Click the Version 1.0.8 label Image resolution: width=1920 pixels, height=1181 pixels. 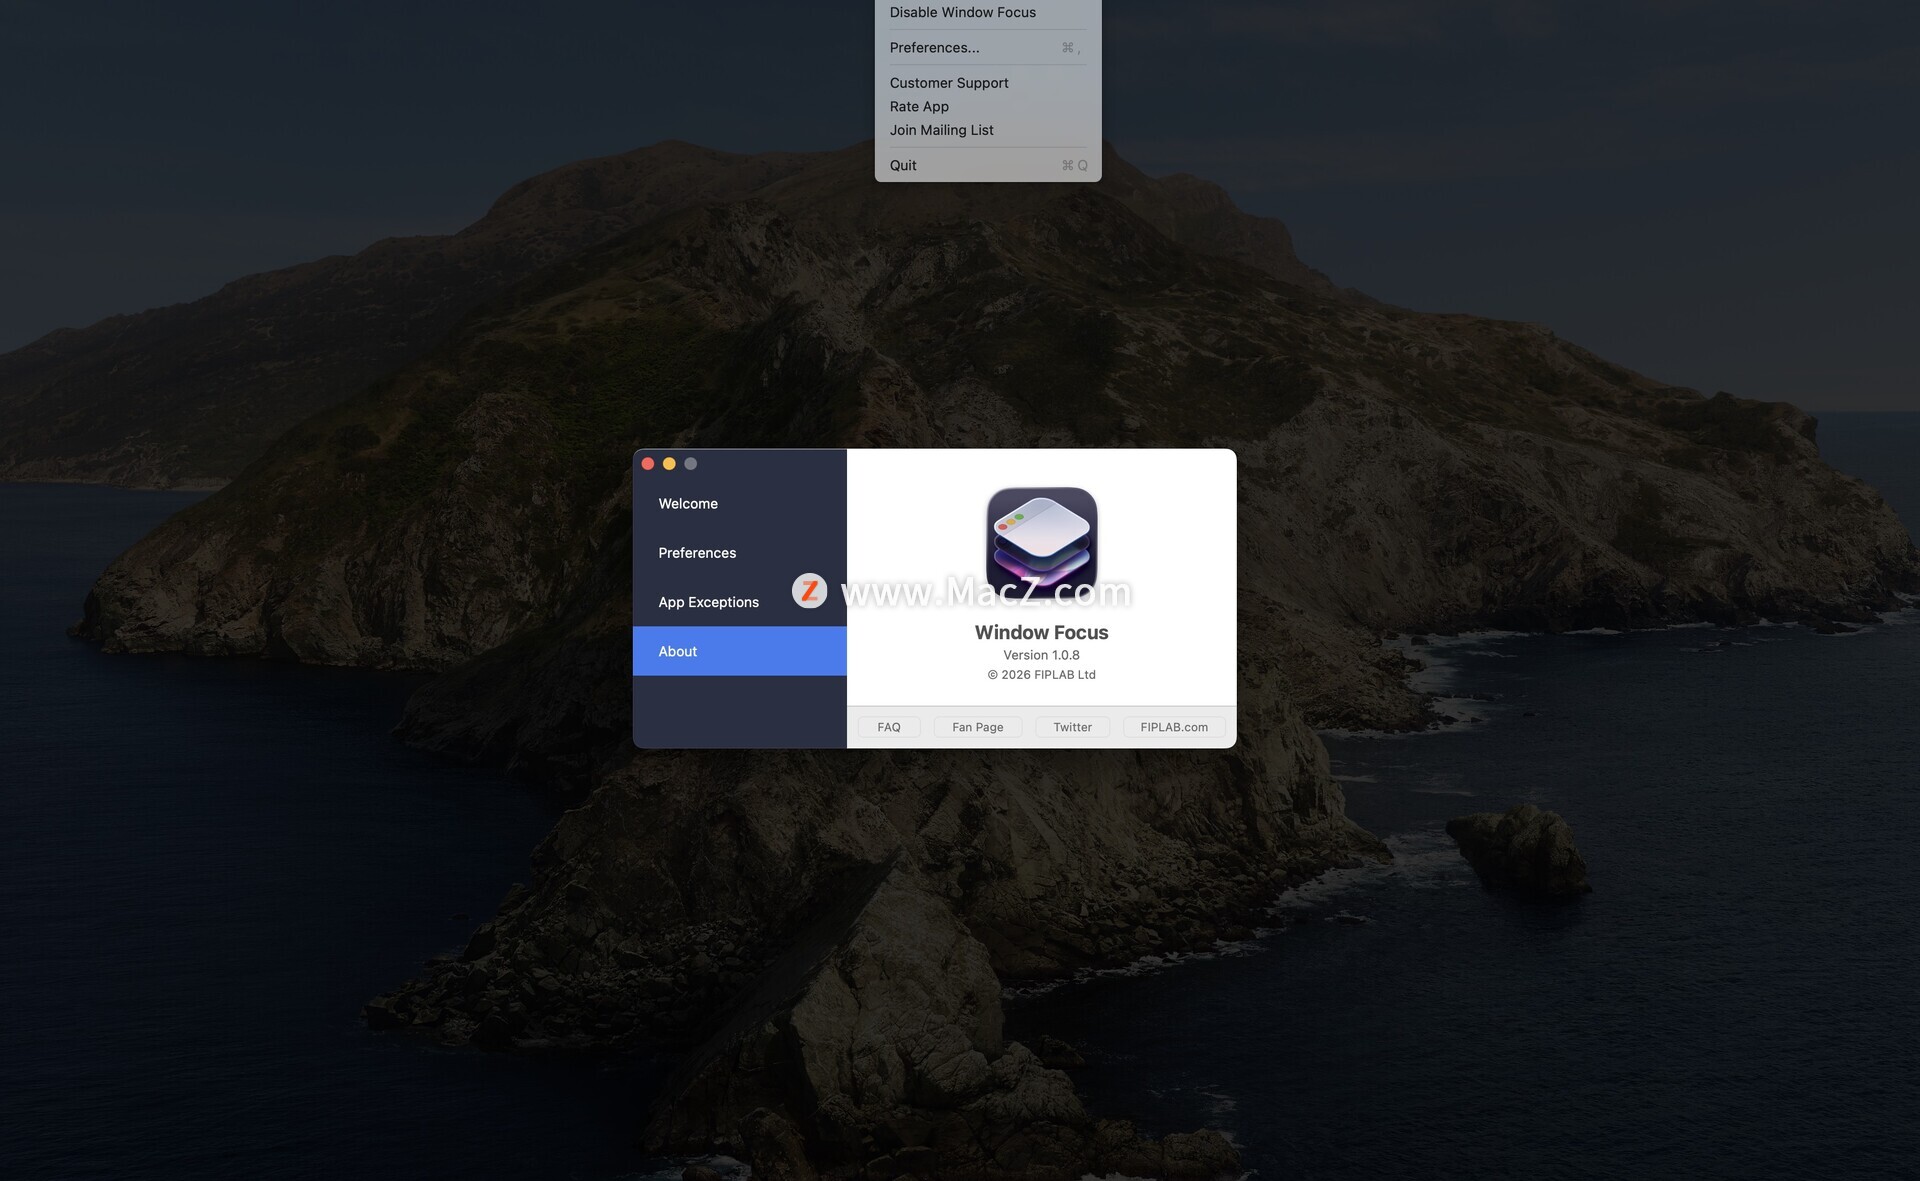tap(1041, 656)
